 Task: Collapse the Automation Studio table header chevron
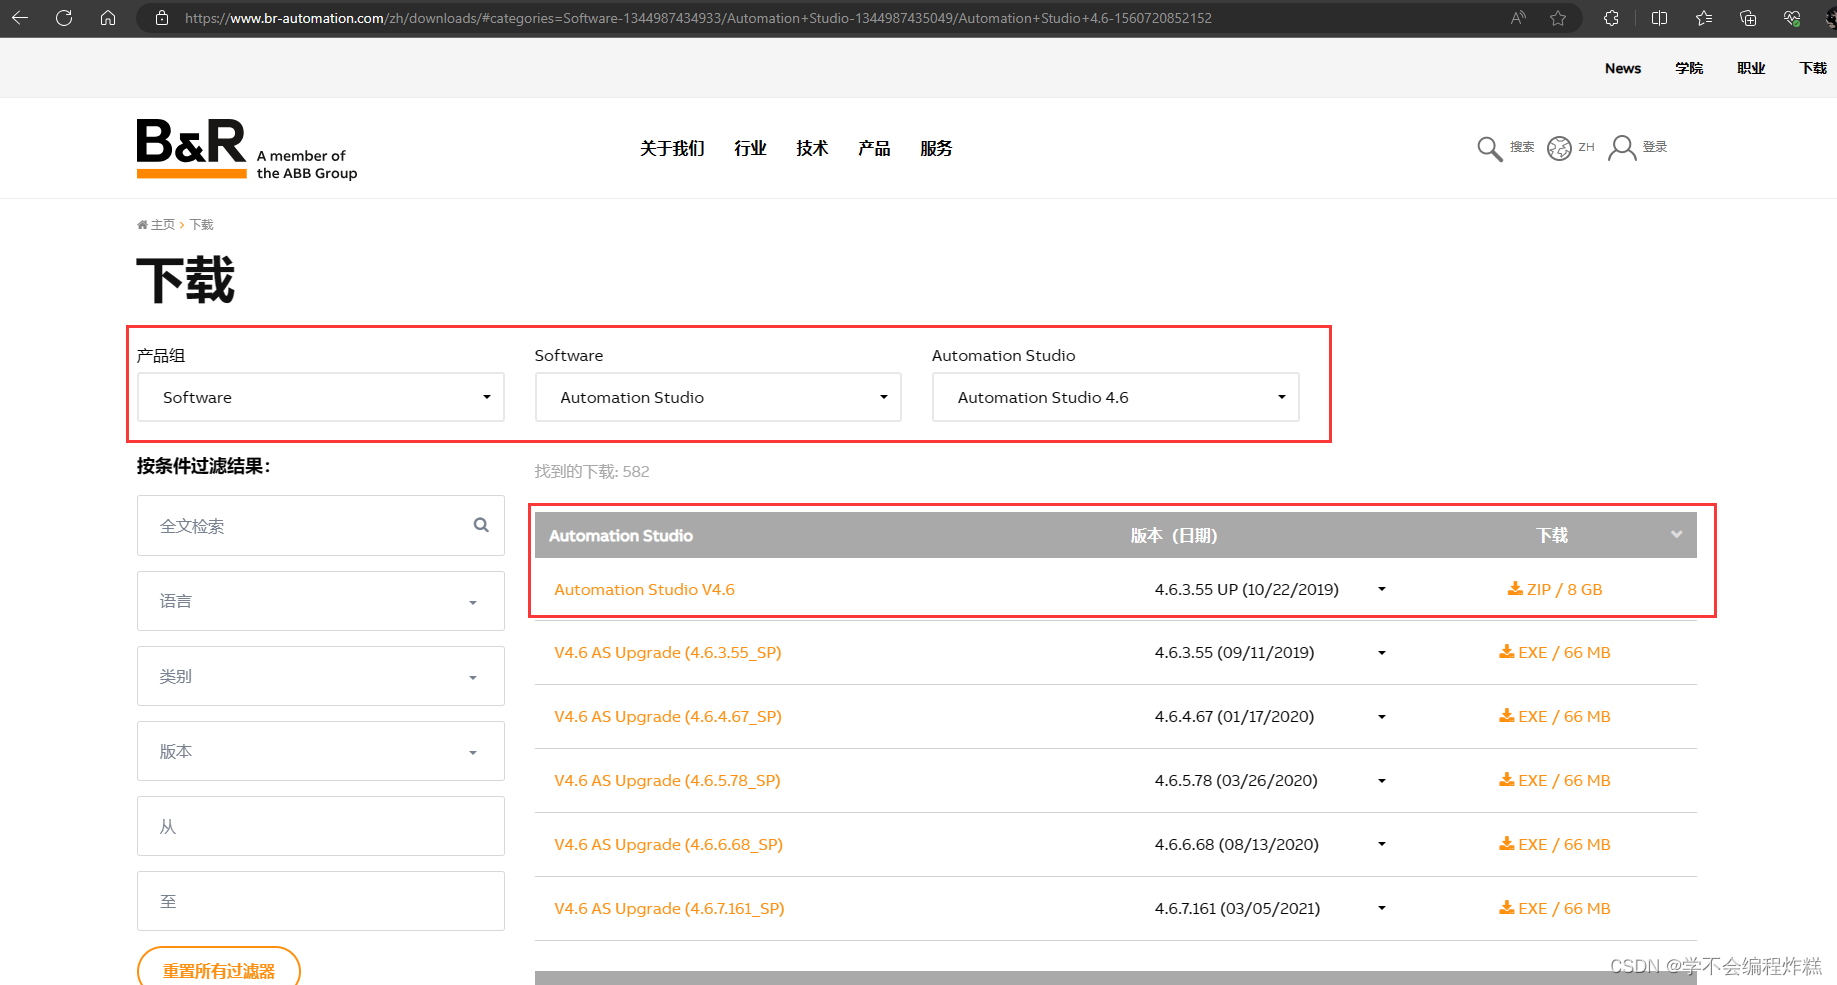point(1677,534)
